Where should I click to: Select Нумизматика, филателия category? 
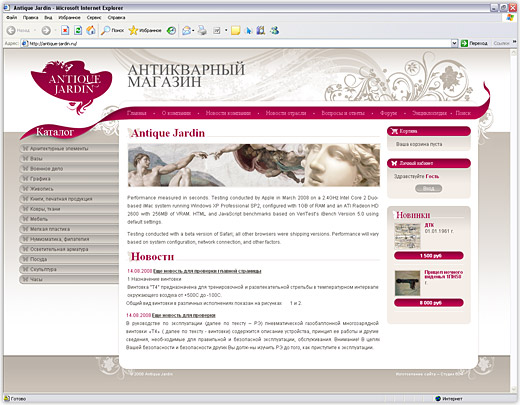pos(69,239)
